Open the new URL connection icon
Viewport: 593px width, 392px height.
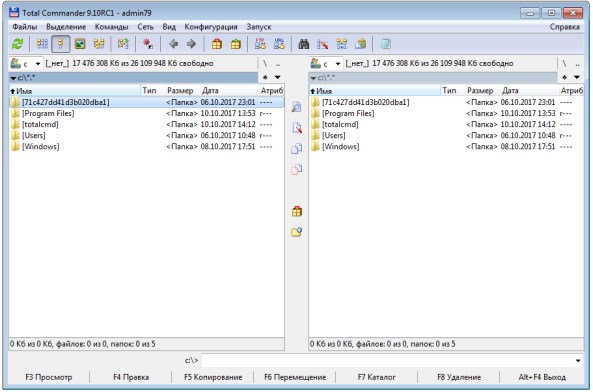pos(279,44)
